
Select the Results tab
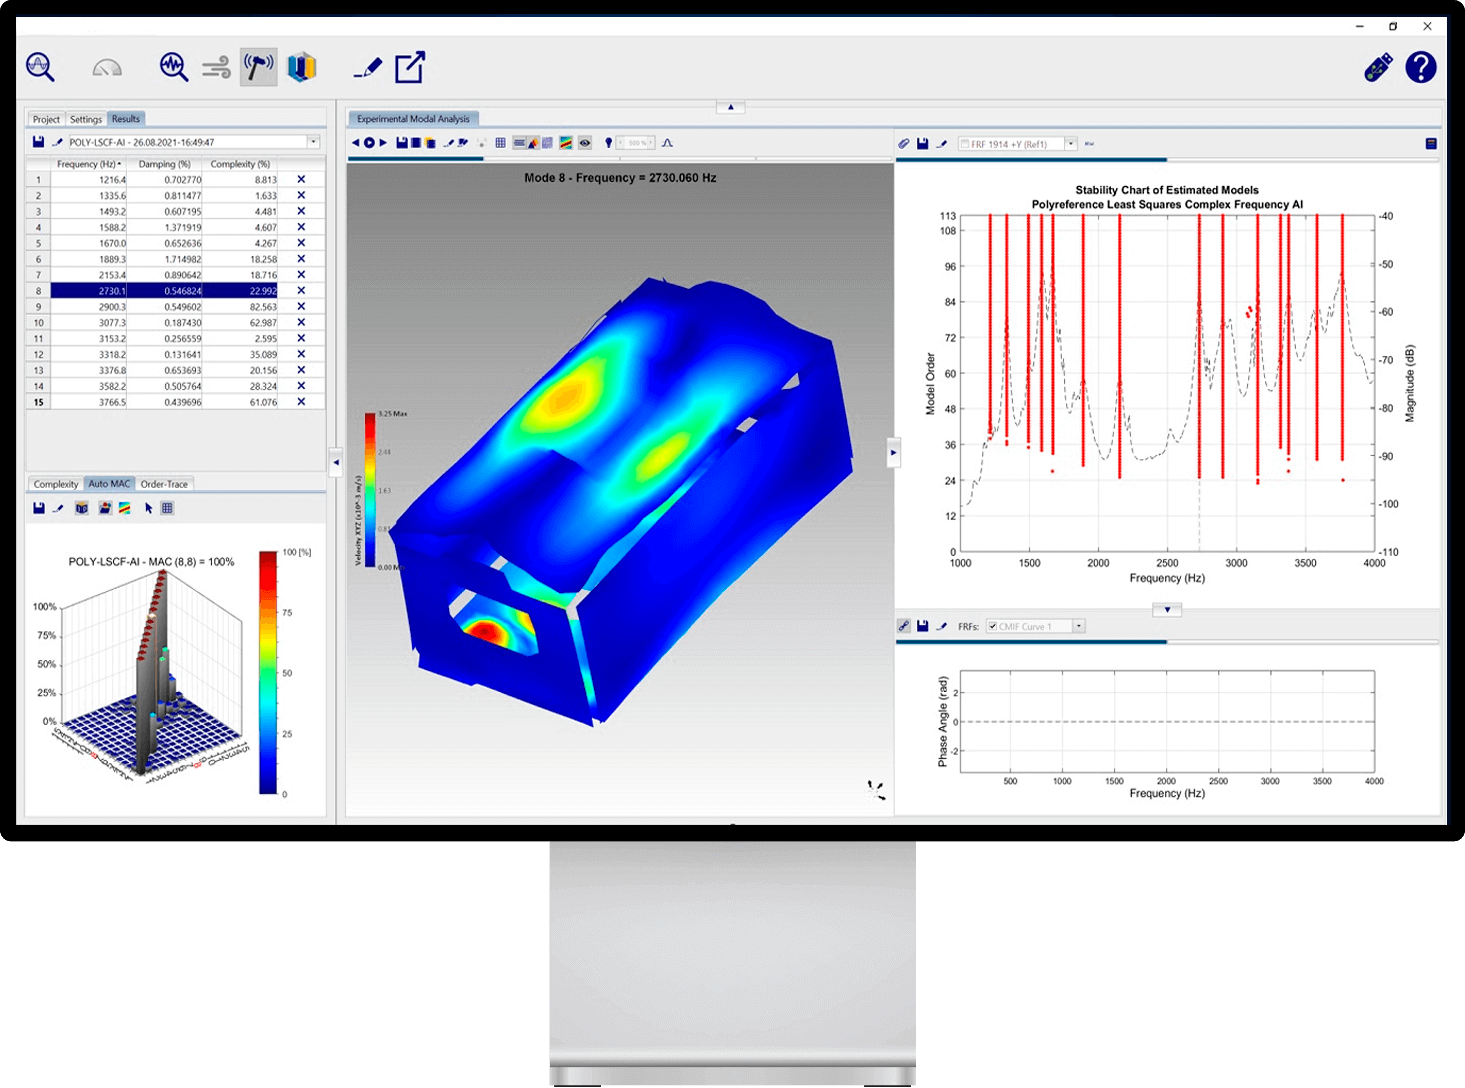tap(126, 119)
